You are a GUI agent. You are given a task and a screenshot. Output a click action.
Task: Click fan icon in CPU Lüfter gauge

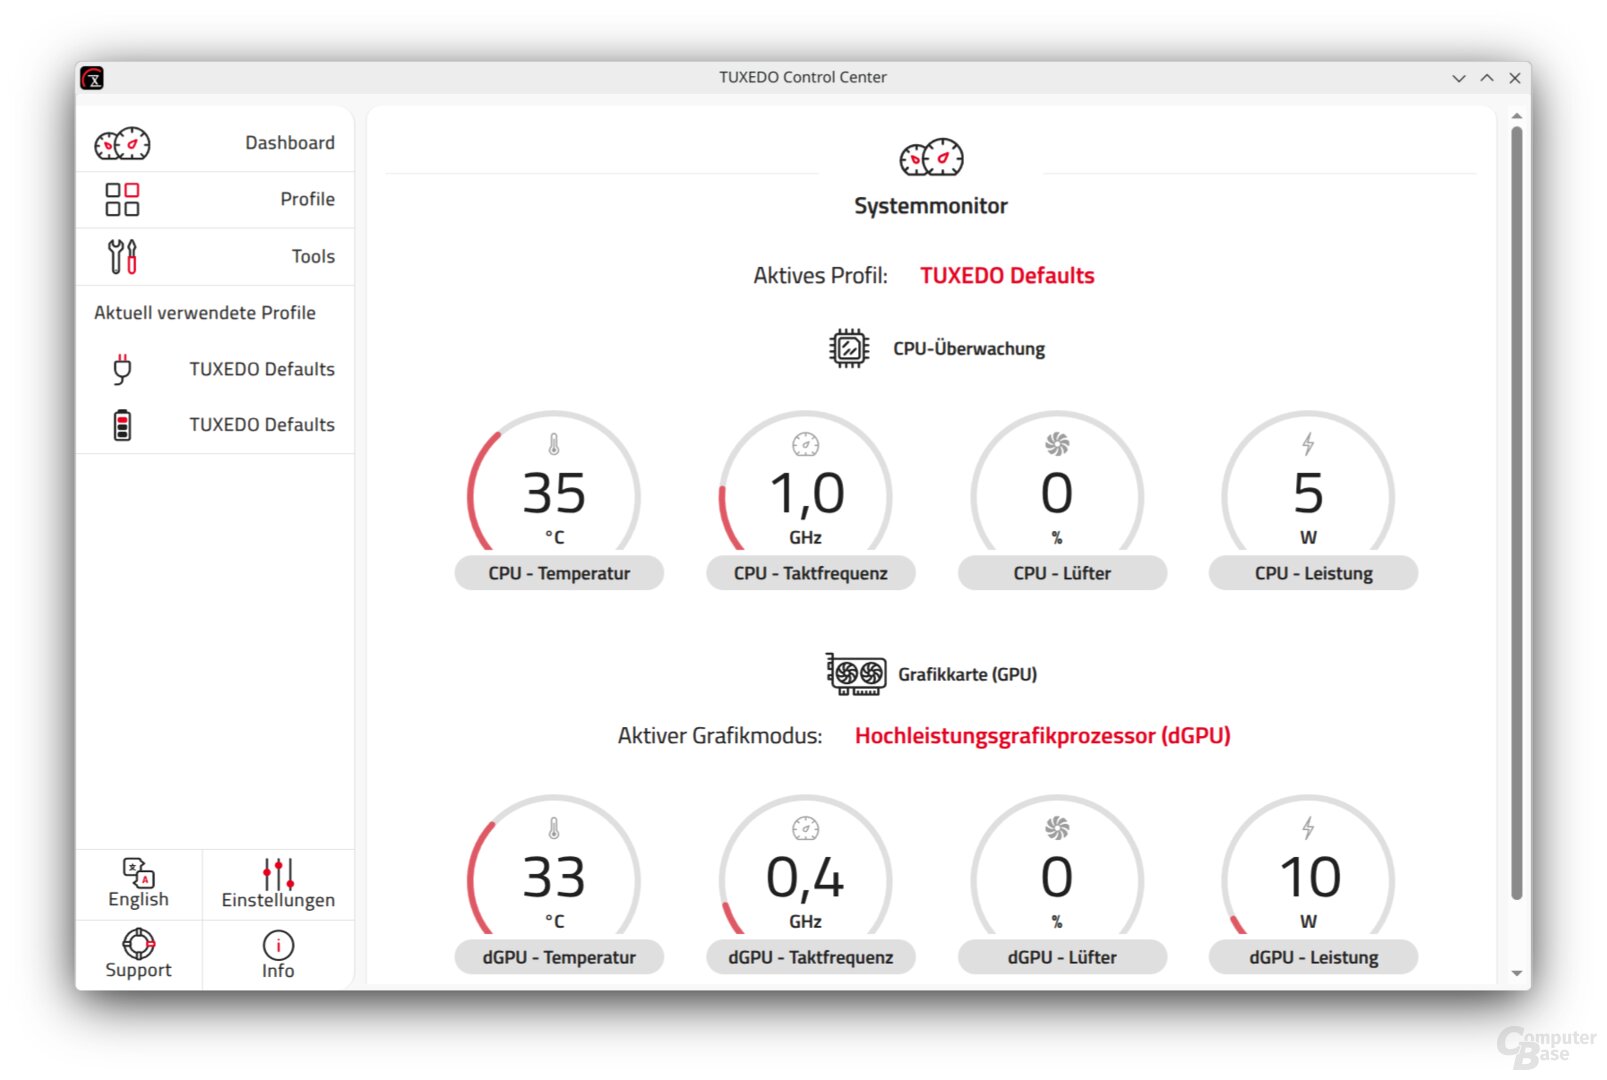pos(1057,444)
